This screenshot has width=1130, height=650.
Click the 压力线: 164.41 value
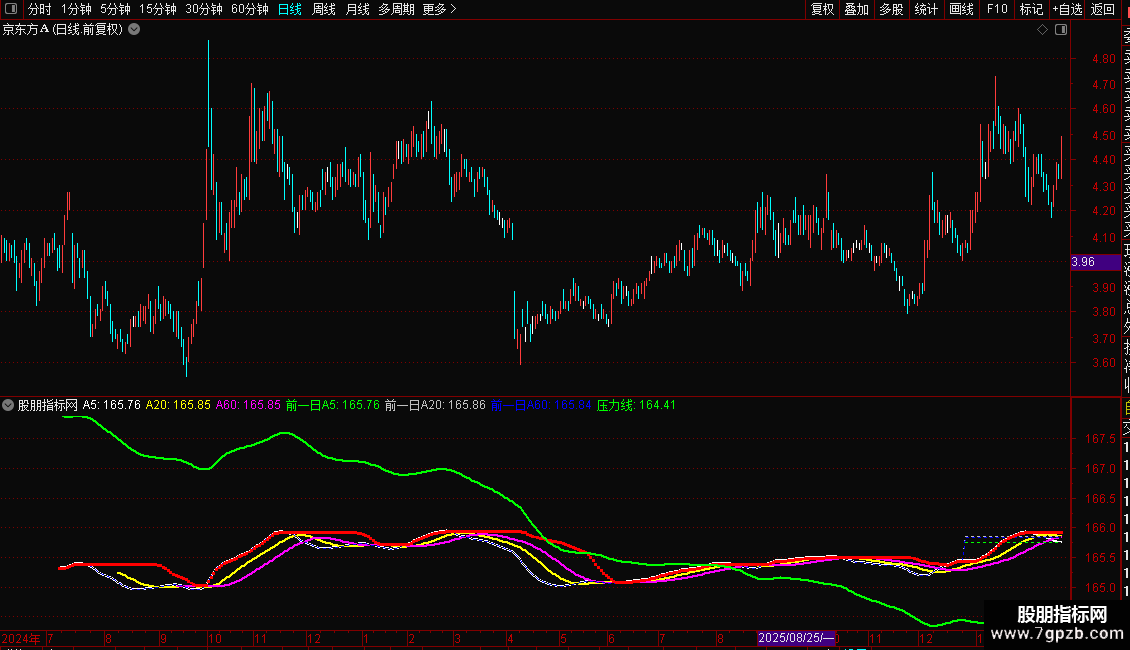click(636, 405)
